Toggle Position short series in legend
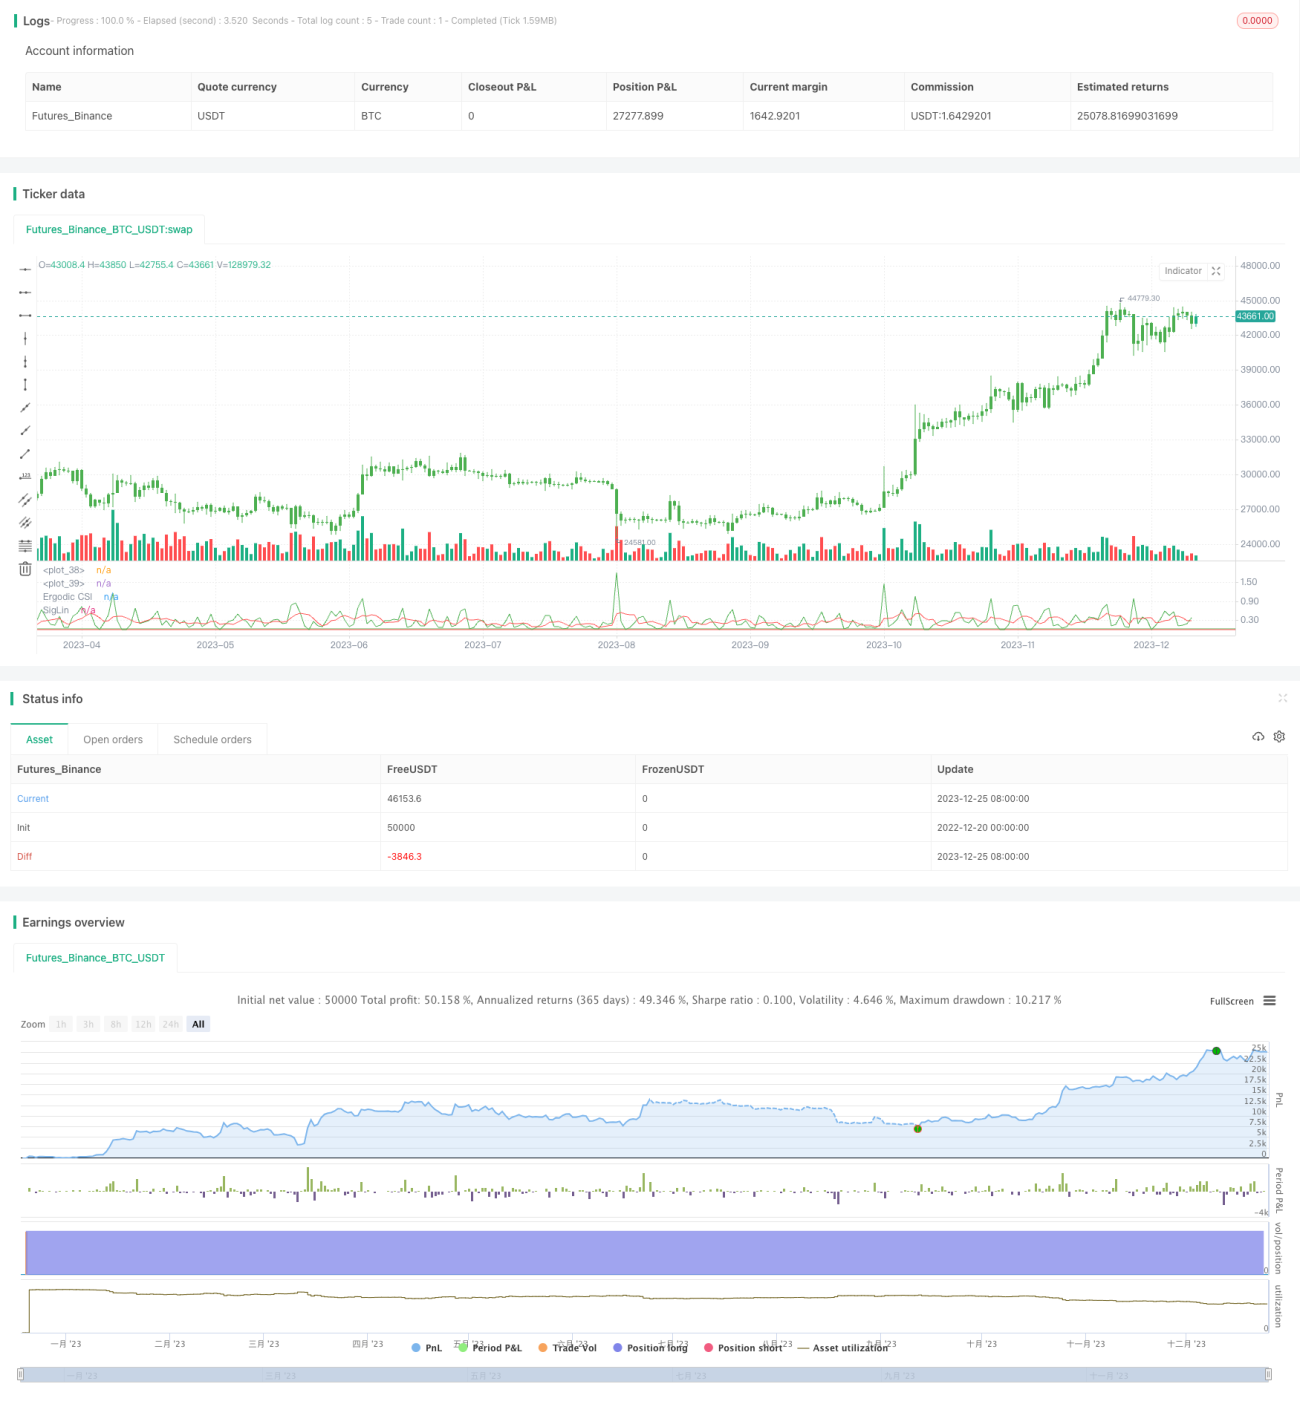Viewport: 1300px width, 1404px height. (x=743, y=1348)
